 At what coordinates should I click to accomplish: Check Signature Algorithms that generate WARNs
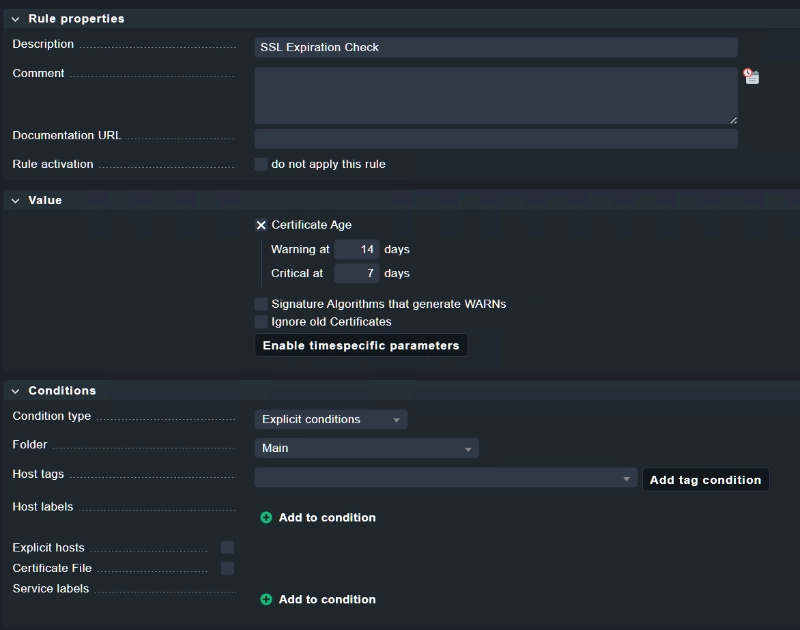pos(261,304)
